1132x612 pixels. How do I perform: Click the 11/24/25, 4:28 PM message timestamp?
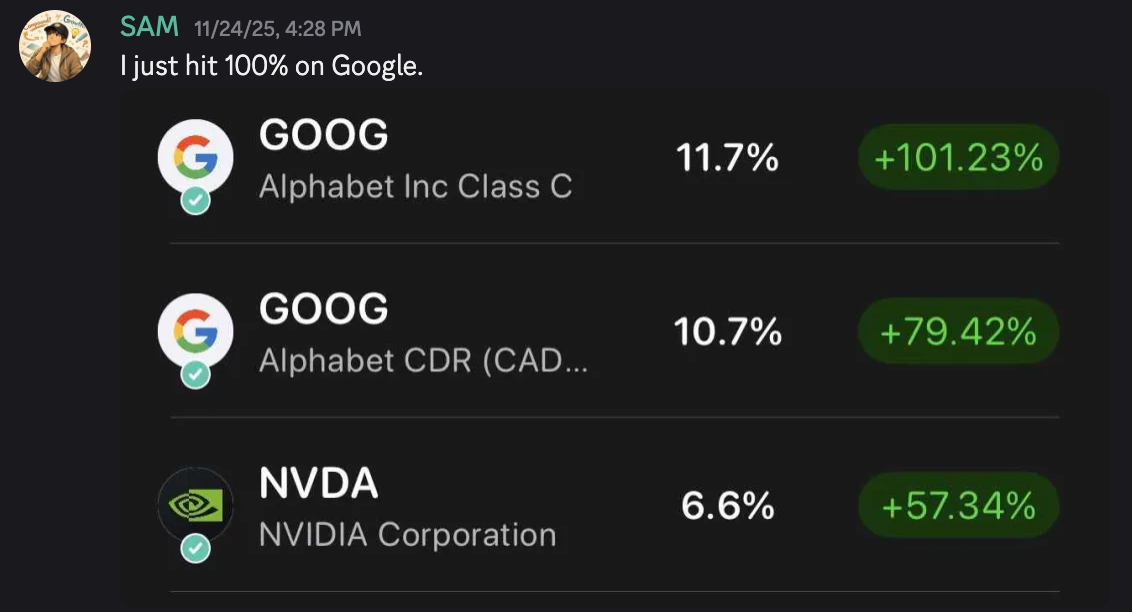278,29
